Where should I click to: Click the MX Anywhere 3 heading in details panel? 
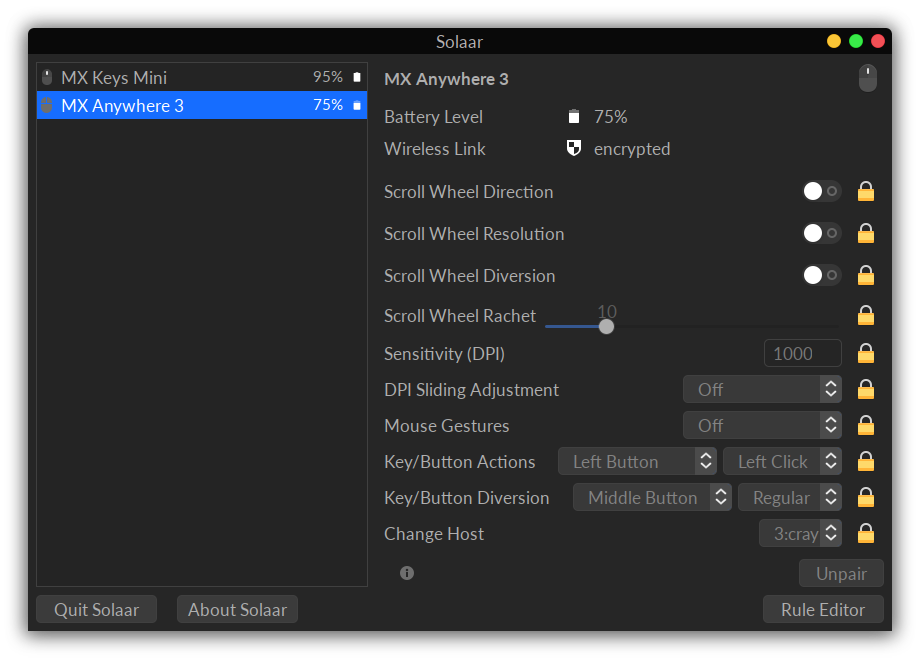point(446,79)
